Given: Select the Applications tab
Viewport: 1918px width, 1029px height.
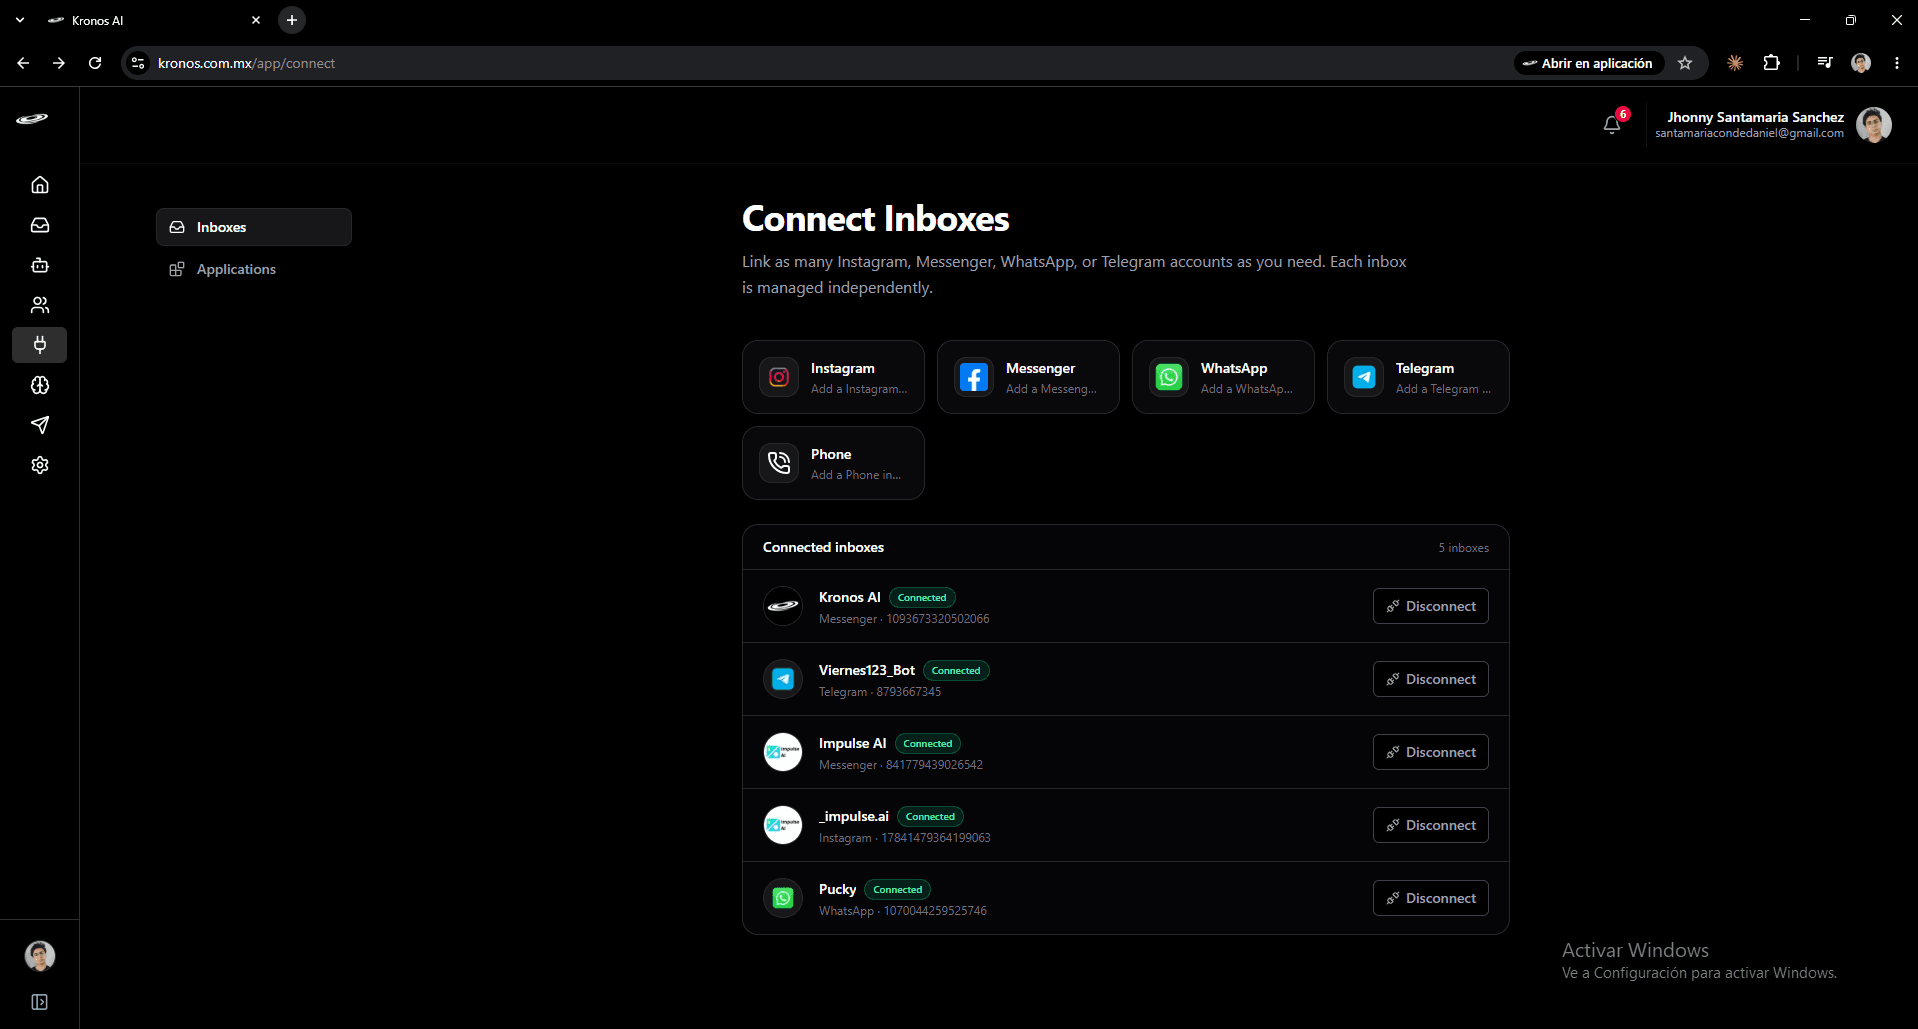Looking at the screenshot, I should click(x=254, y=269).
